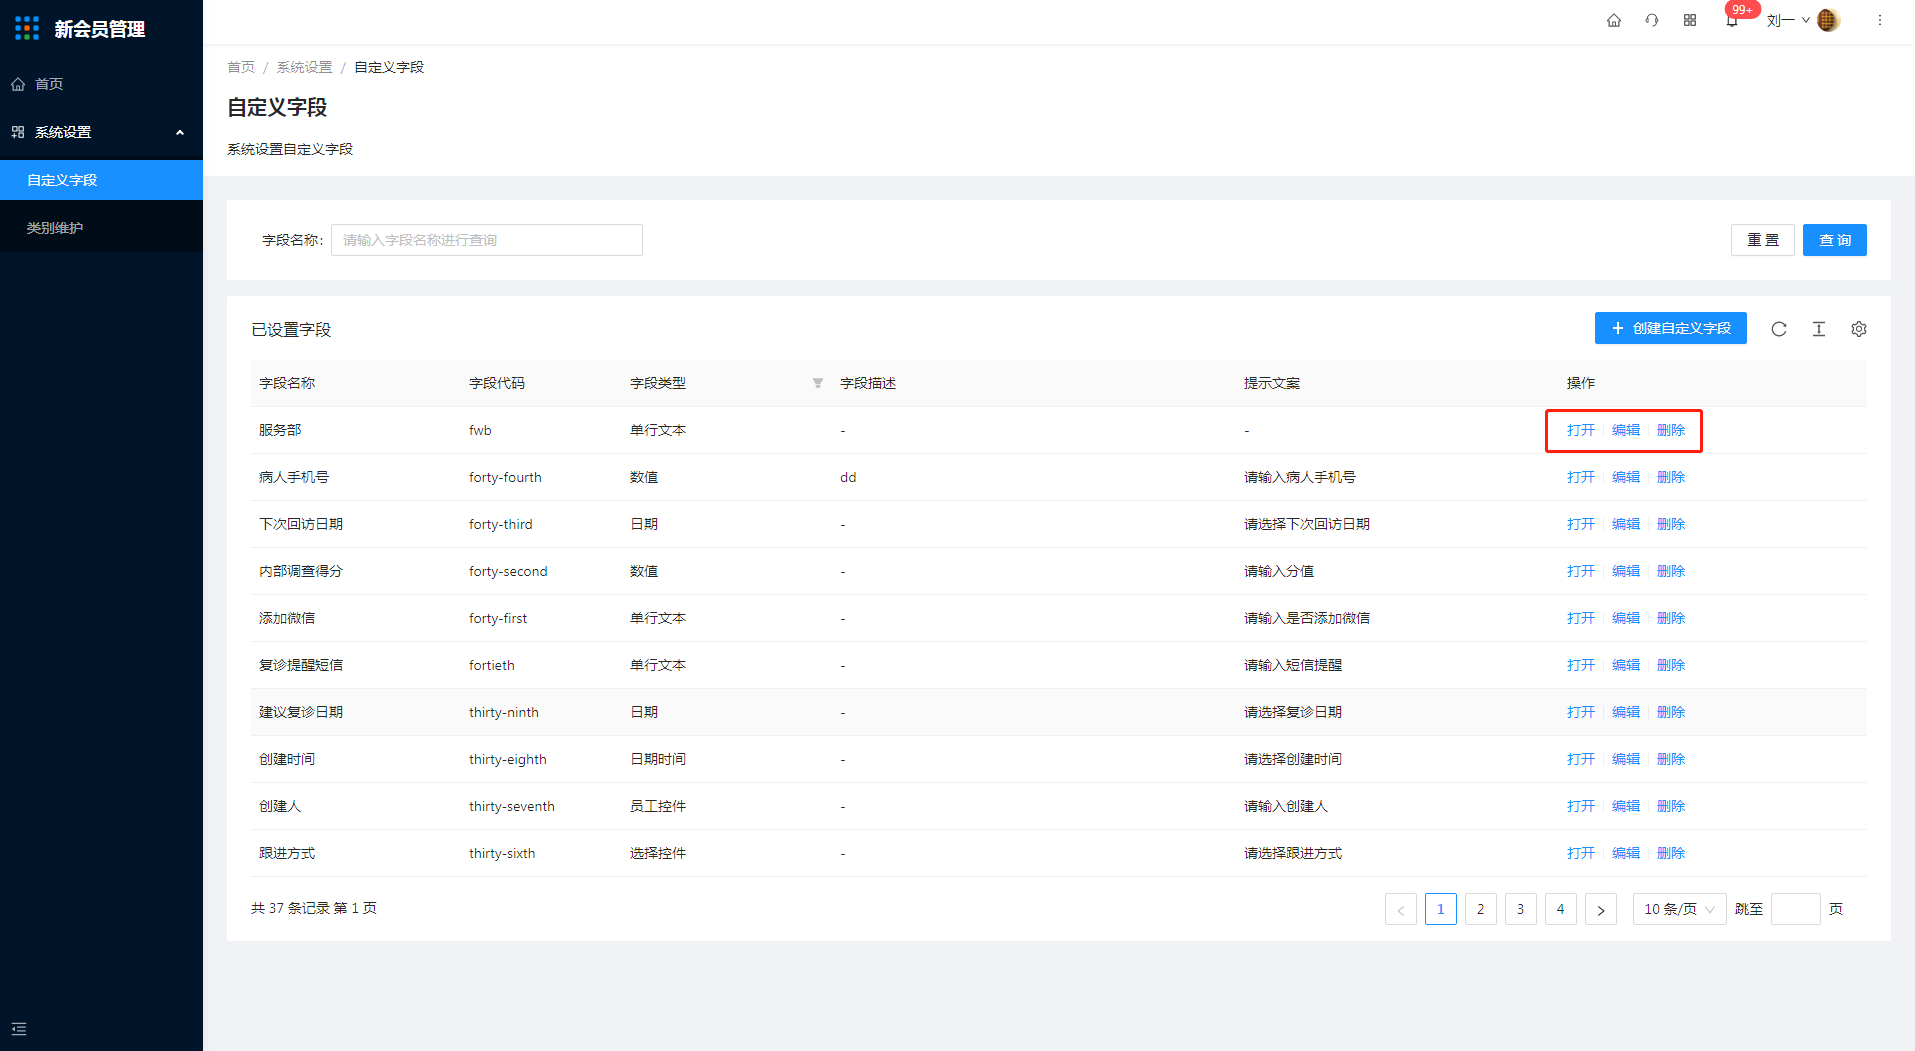Click 编辑 for 服务部 row
The width and height of the screenshot is (1915, 1051).
[x=1626, y=430]
